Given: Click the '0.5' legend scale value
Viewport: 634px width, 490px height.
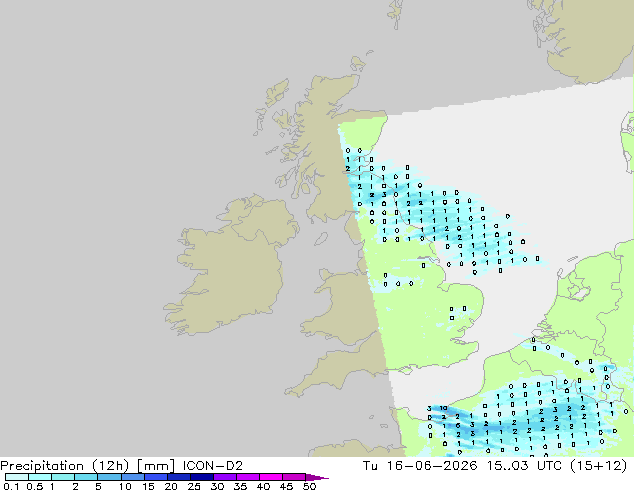Looking at the screenshot, I should (35, 486).
